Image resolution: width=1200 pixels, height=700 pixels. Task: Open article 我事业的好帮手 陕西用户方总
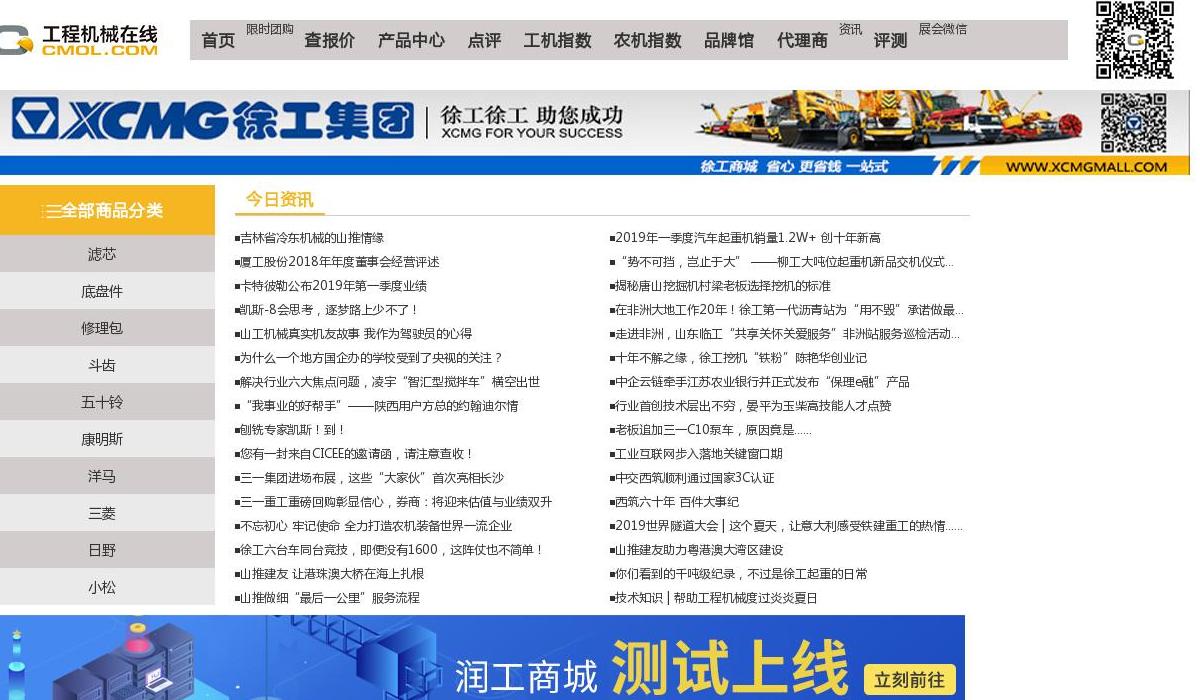[x=377, y=406]
